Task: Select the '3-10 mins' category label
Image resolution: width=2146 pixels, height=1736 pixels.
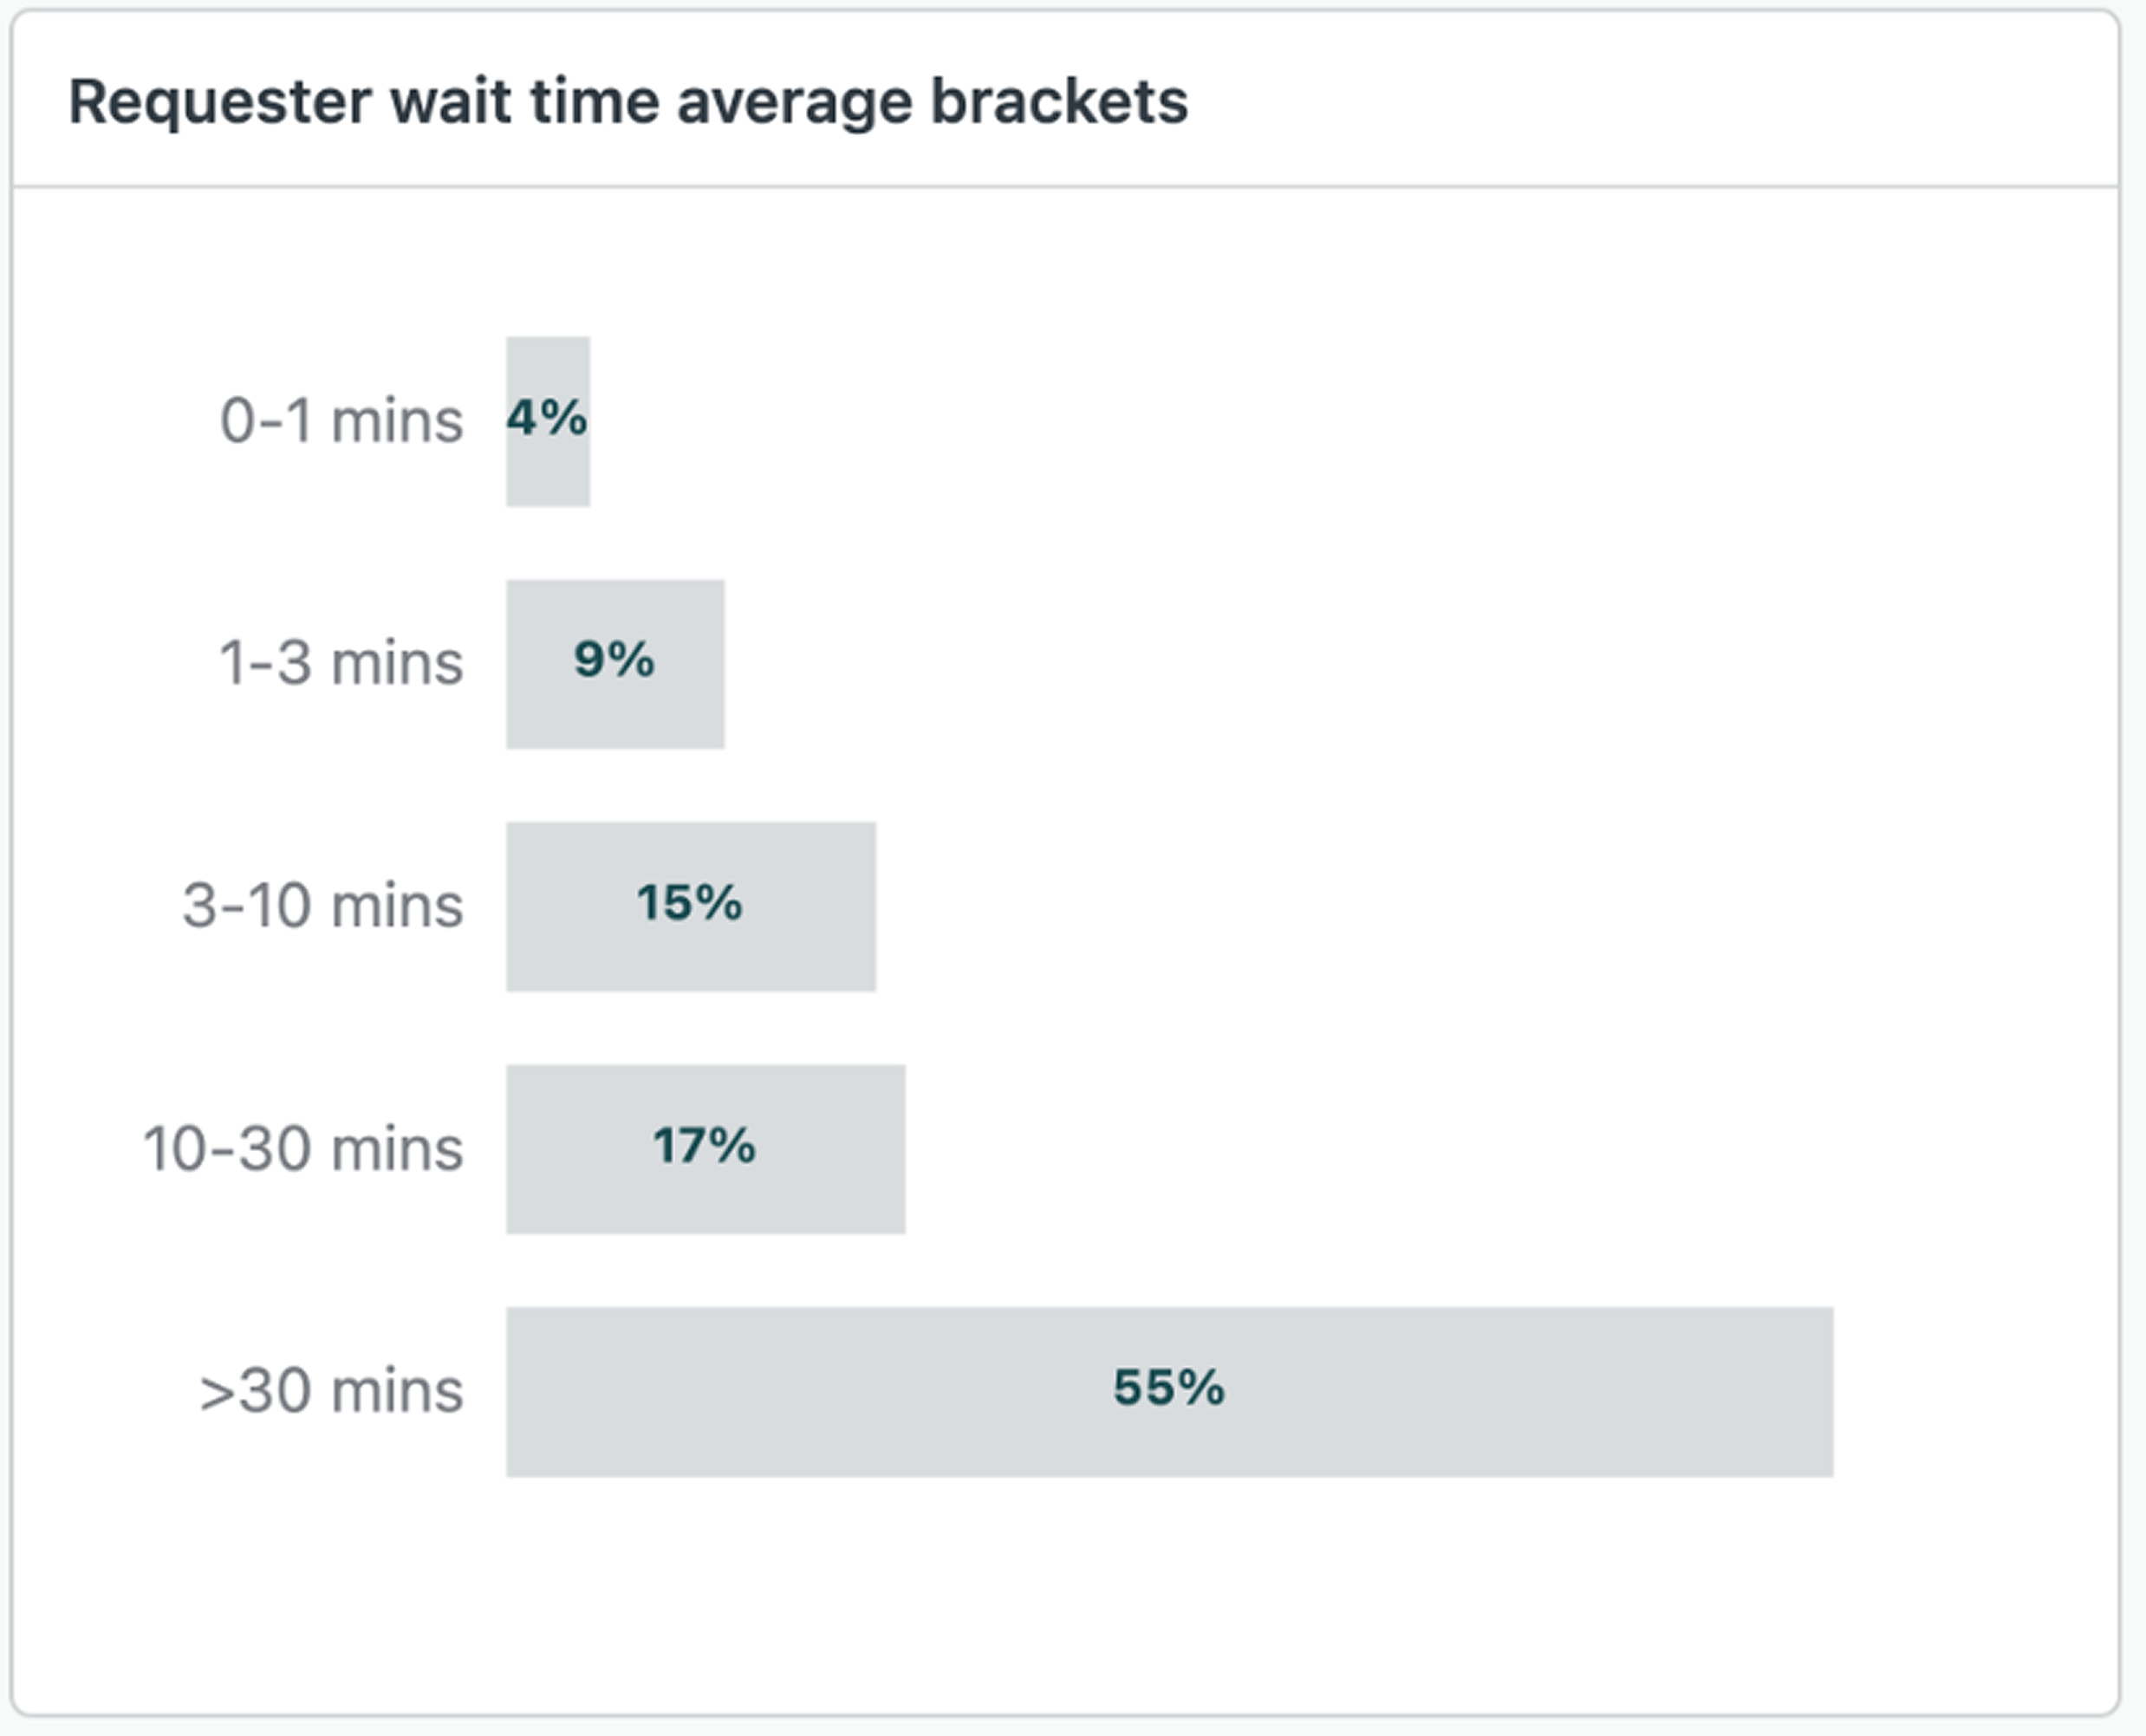Action: point(322,906)
